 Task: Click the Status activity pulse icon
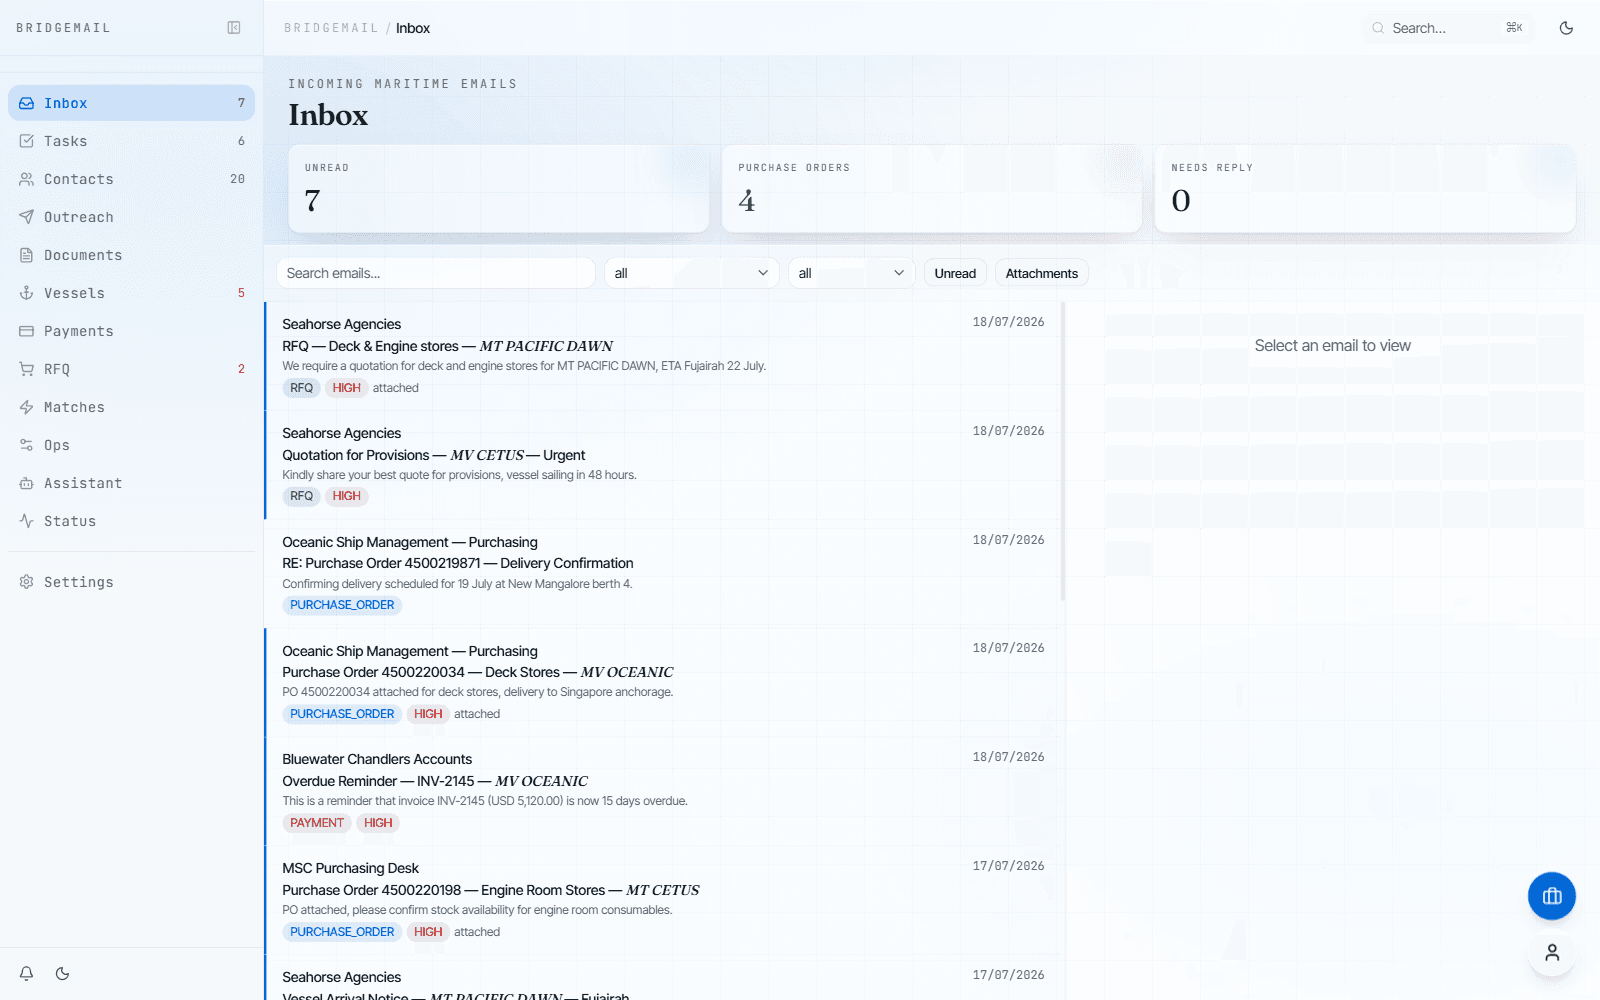pyautogui.click(x=27, y=521)
